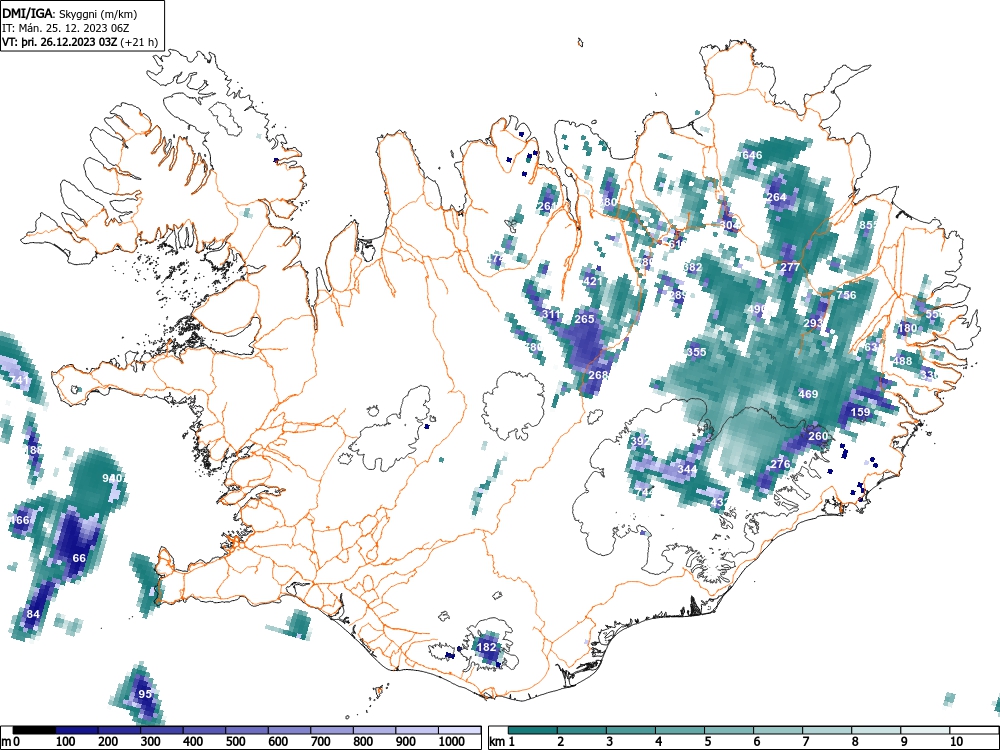Click the 268 visibility value
Viewport: 1000px width, 750px height.
[598, 375]
